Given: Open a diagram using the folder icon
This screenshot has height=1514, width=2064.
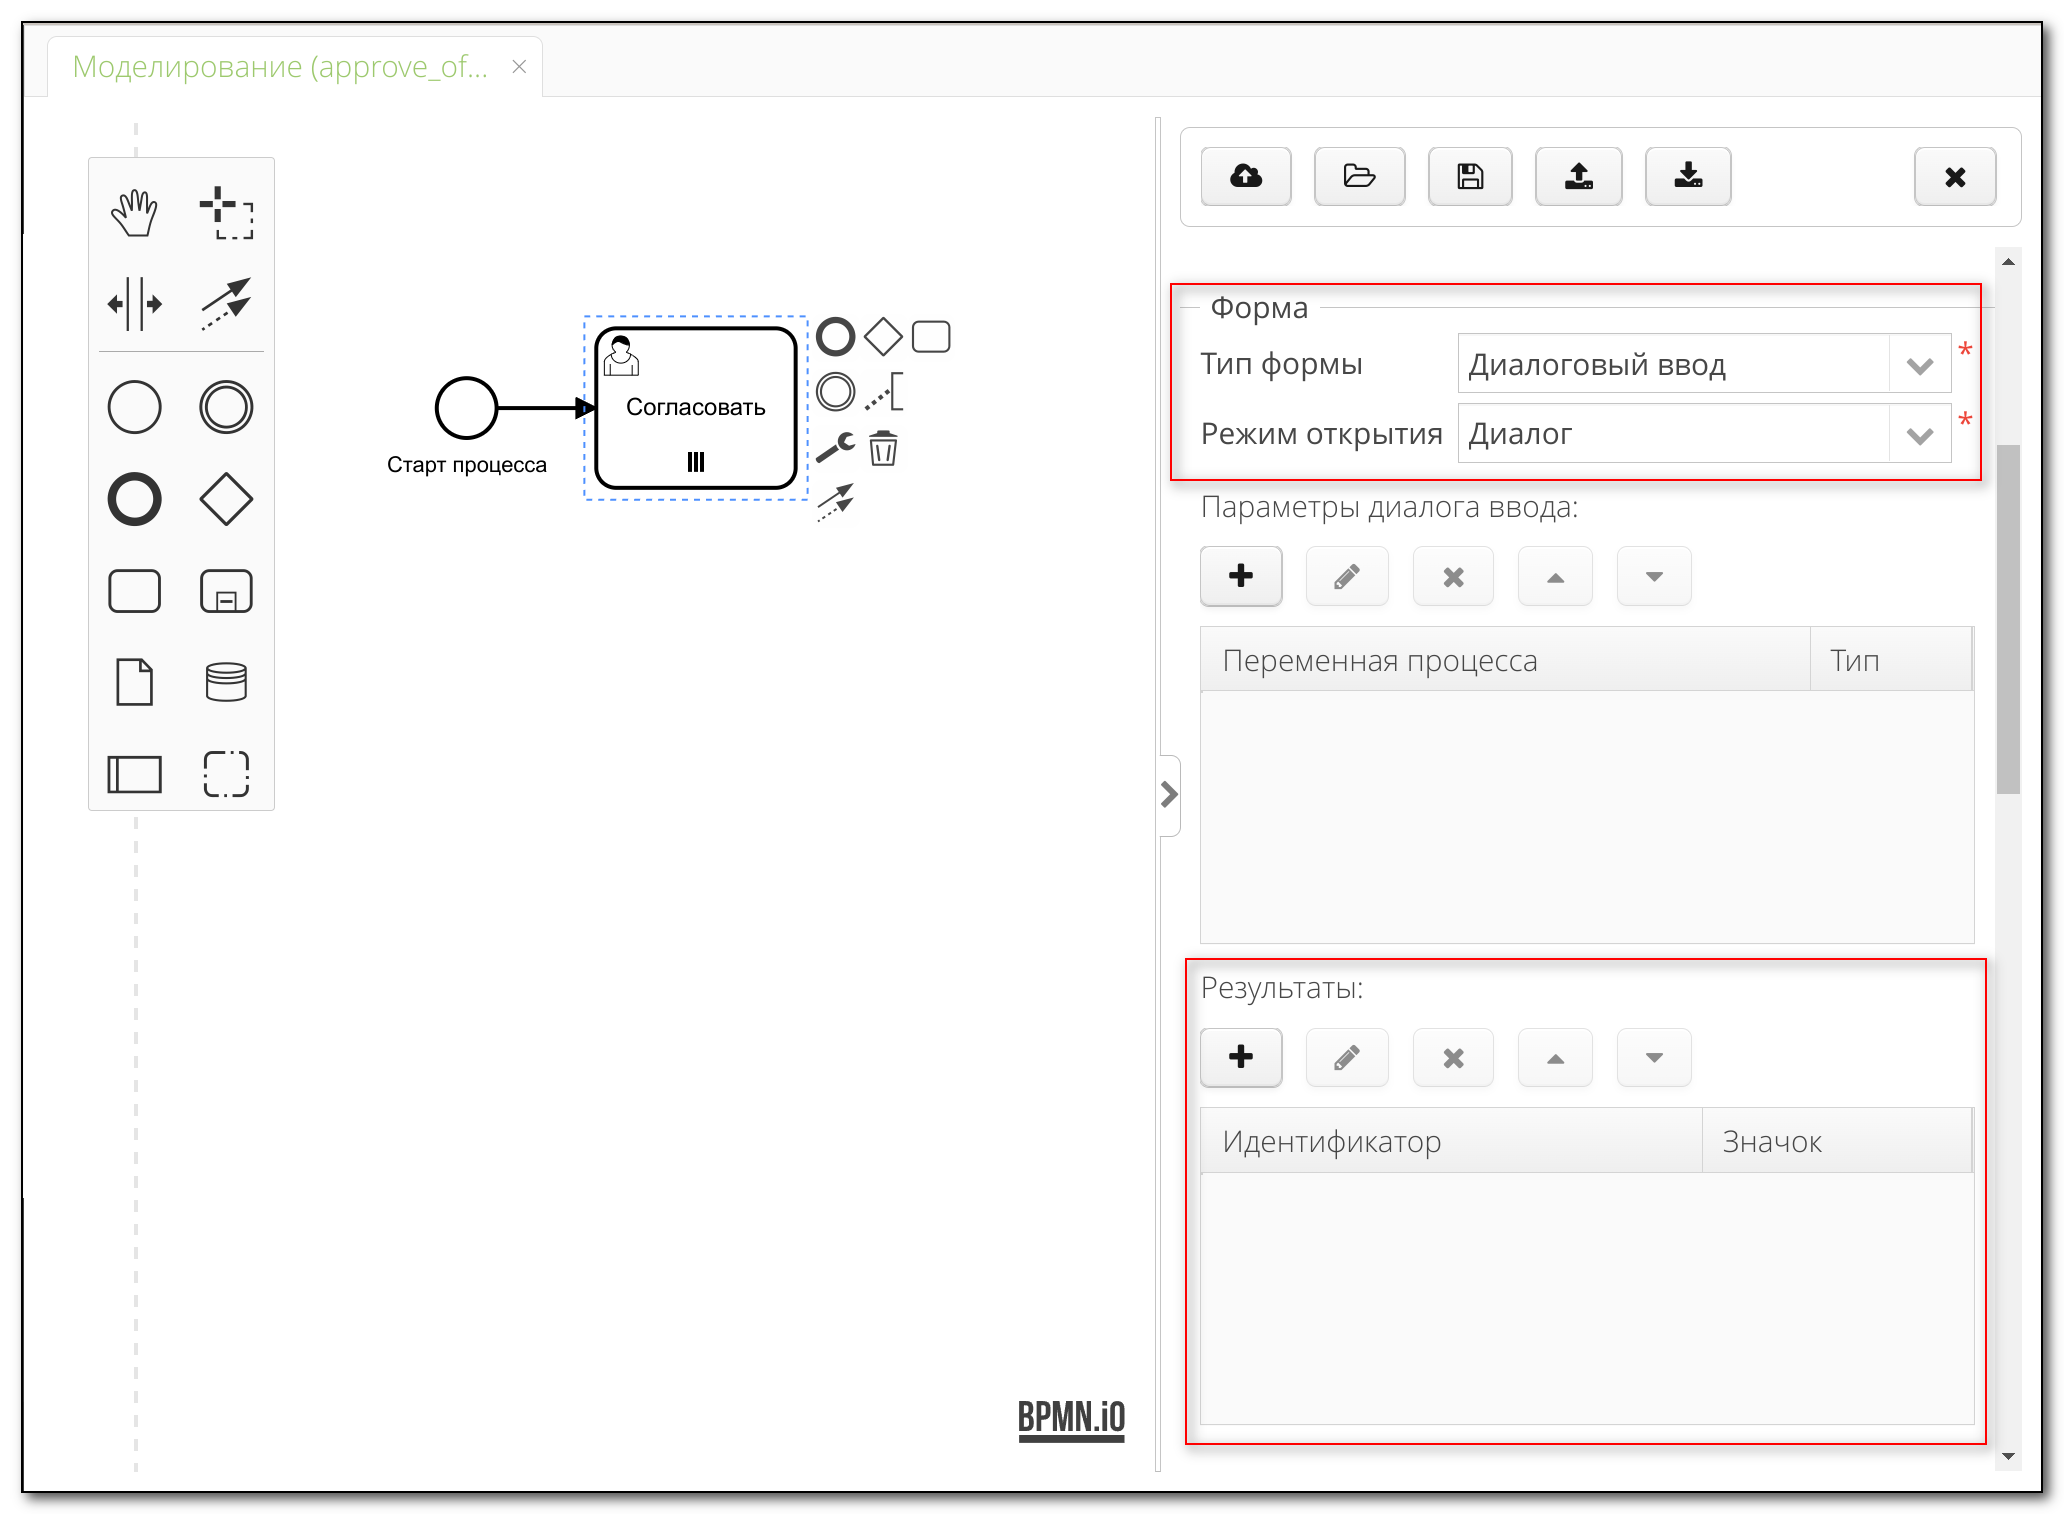Looking at the screenshot, I should pos(1360,176).
